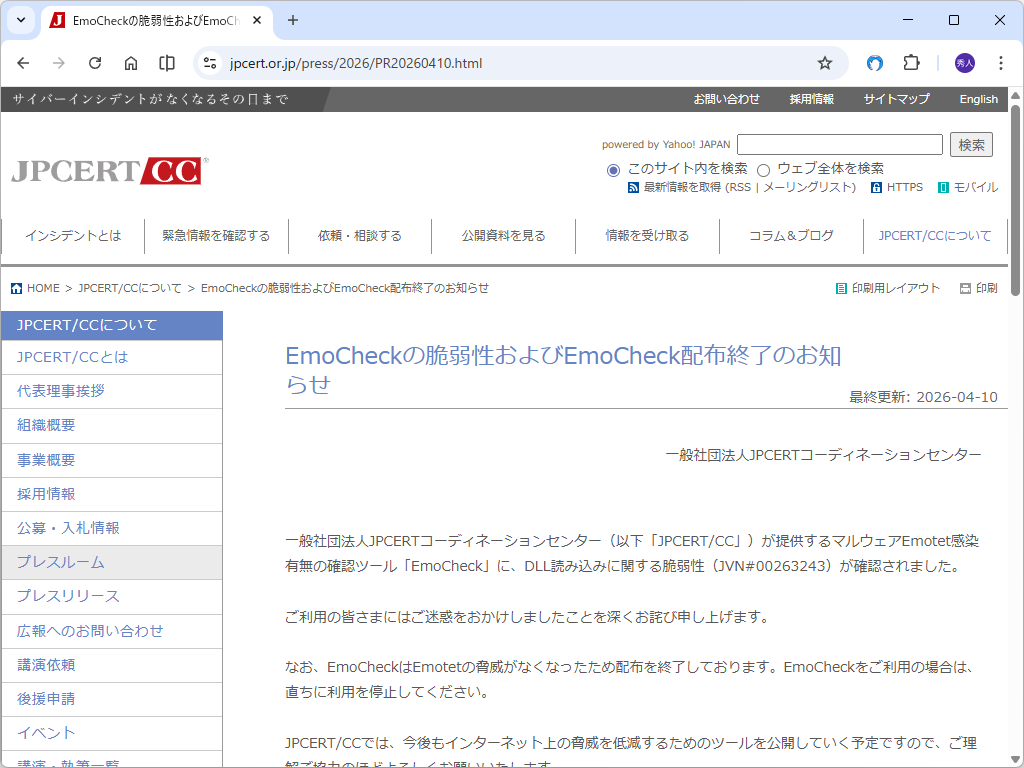This screenshot has height=768, width=1024.
Task: Select the ウェブ全体を検索 radio button
Action: (763, 170)
